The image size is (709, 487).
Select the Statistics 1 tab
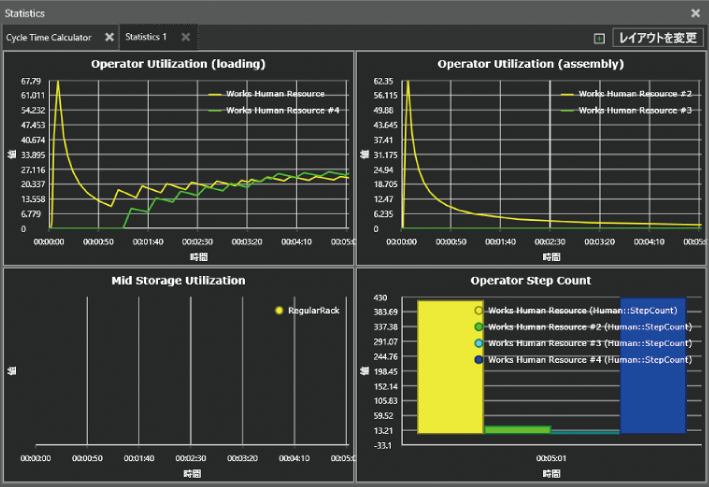pos(146,37)
